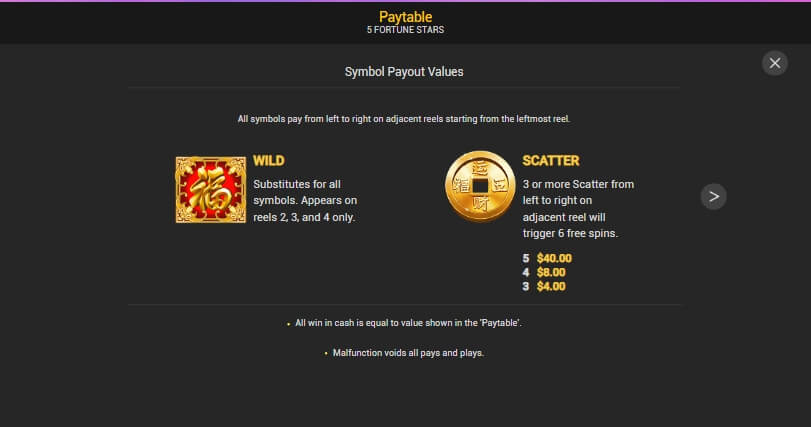
Task: Select the $4.00 payout for 3 scatters
Action: 551,286
